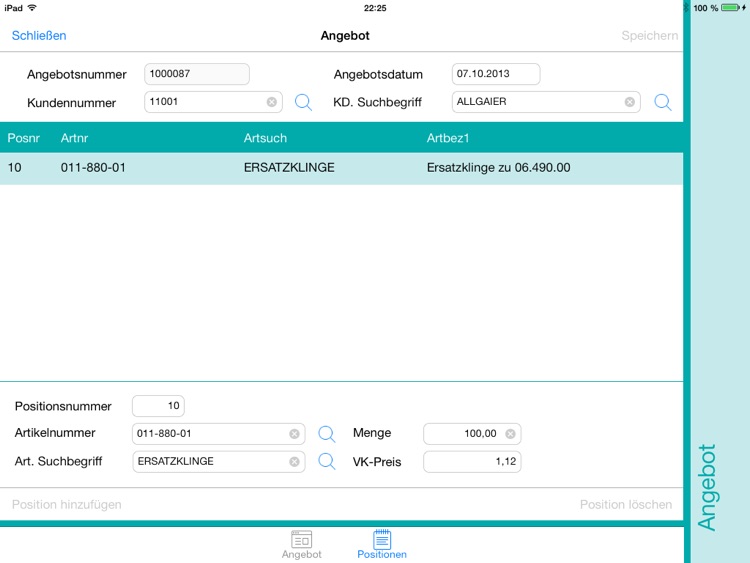
Task: Tap the Artbez1 column header
Action: point(448,138)
